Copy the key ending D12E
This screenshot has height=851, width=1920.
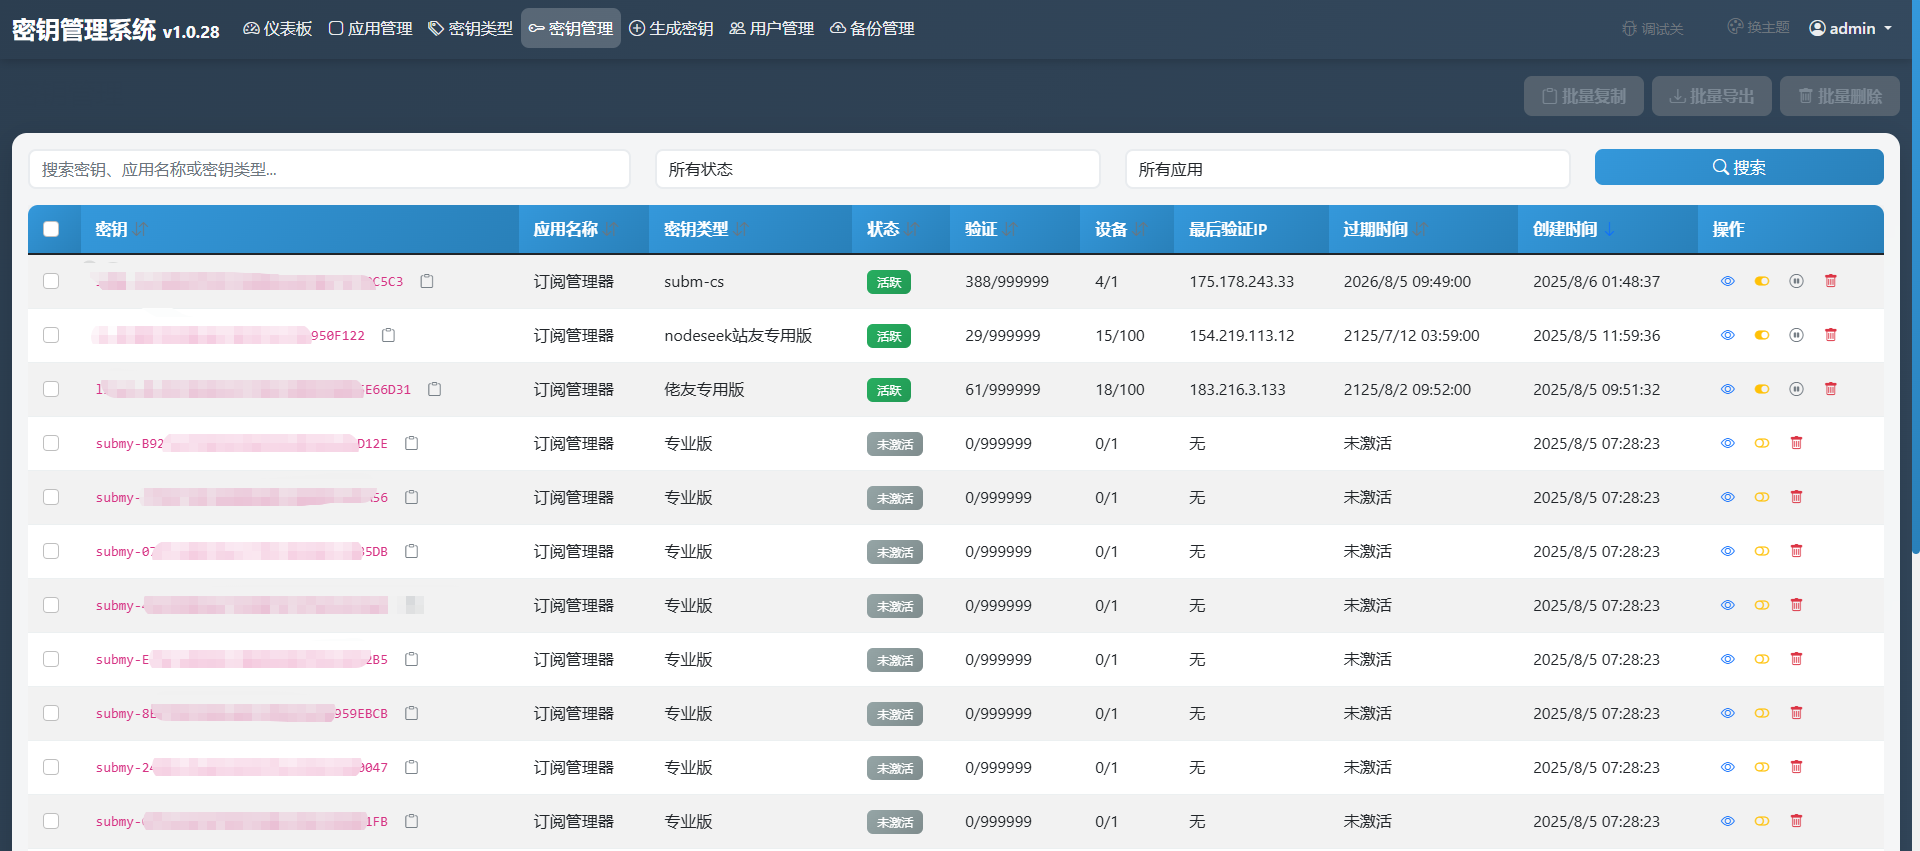[x=411, y=443]
